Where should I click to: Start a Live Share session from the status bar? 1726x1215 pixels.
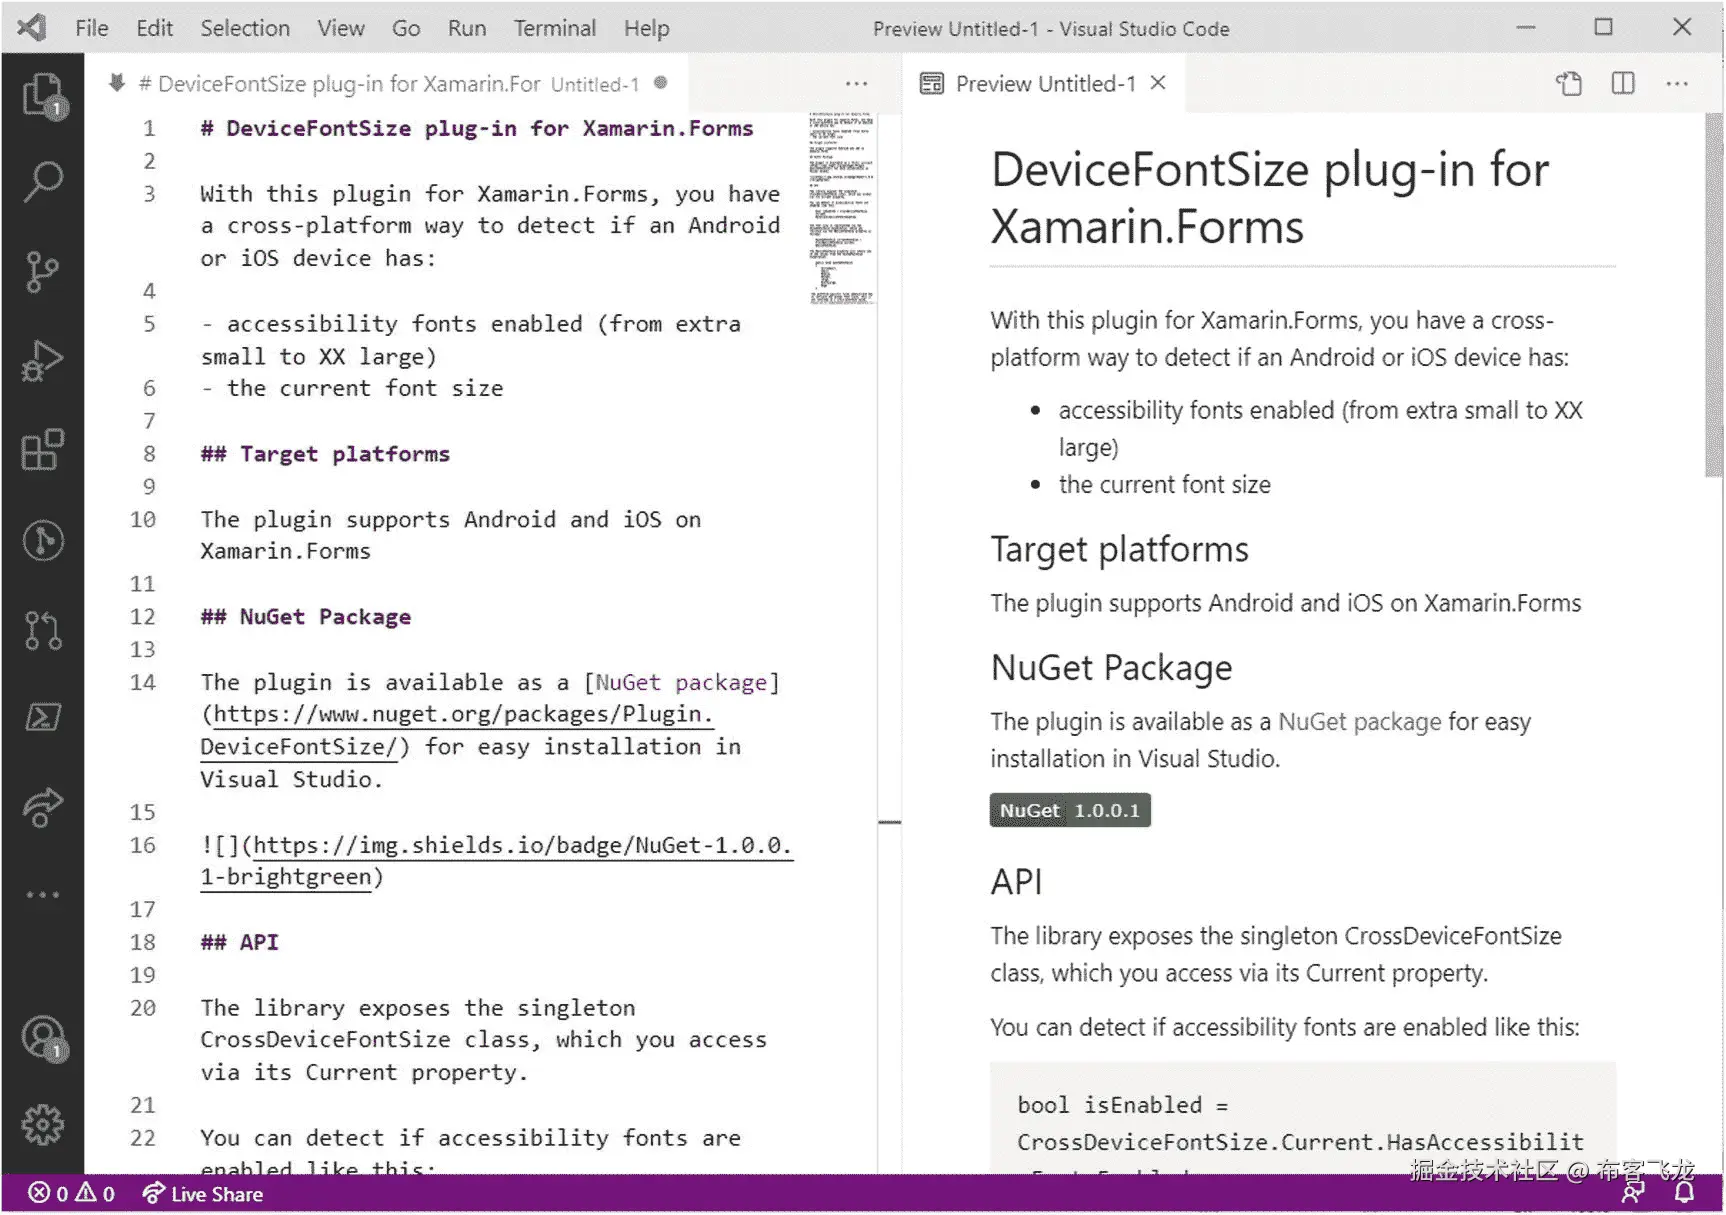pyautogui.click(x=203, y=1194)
